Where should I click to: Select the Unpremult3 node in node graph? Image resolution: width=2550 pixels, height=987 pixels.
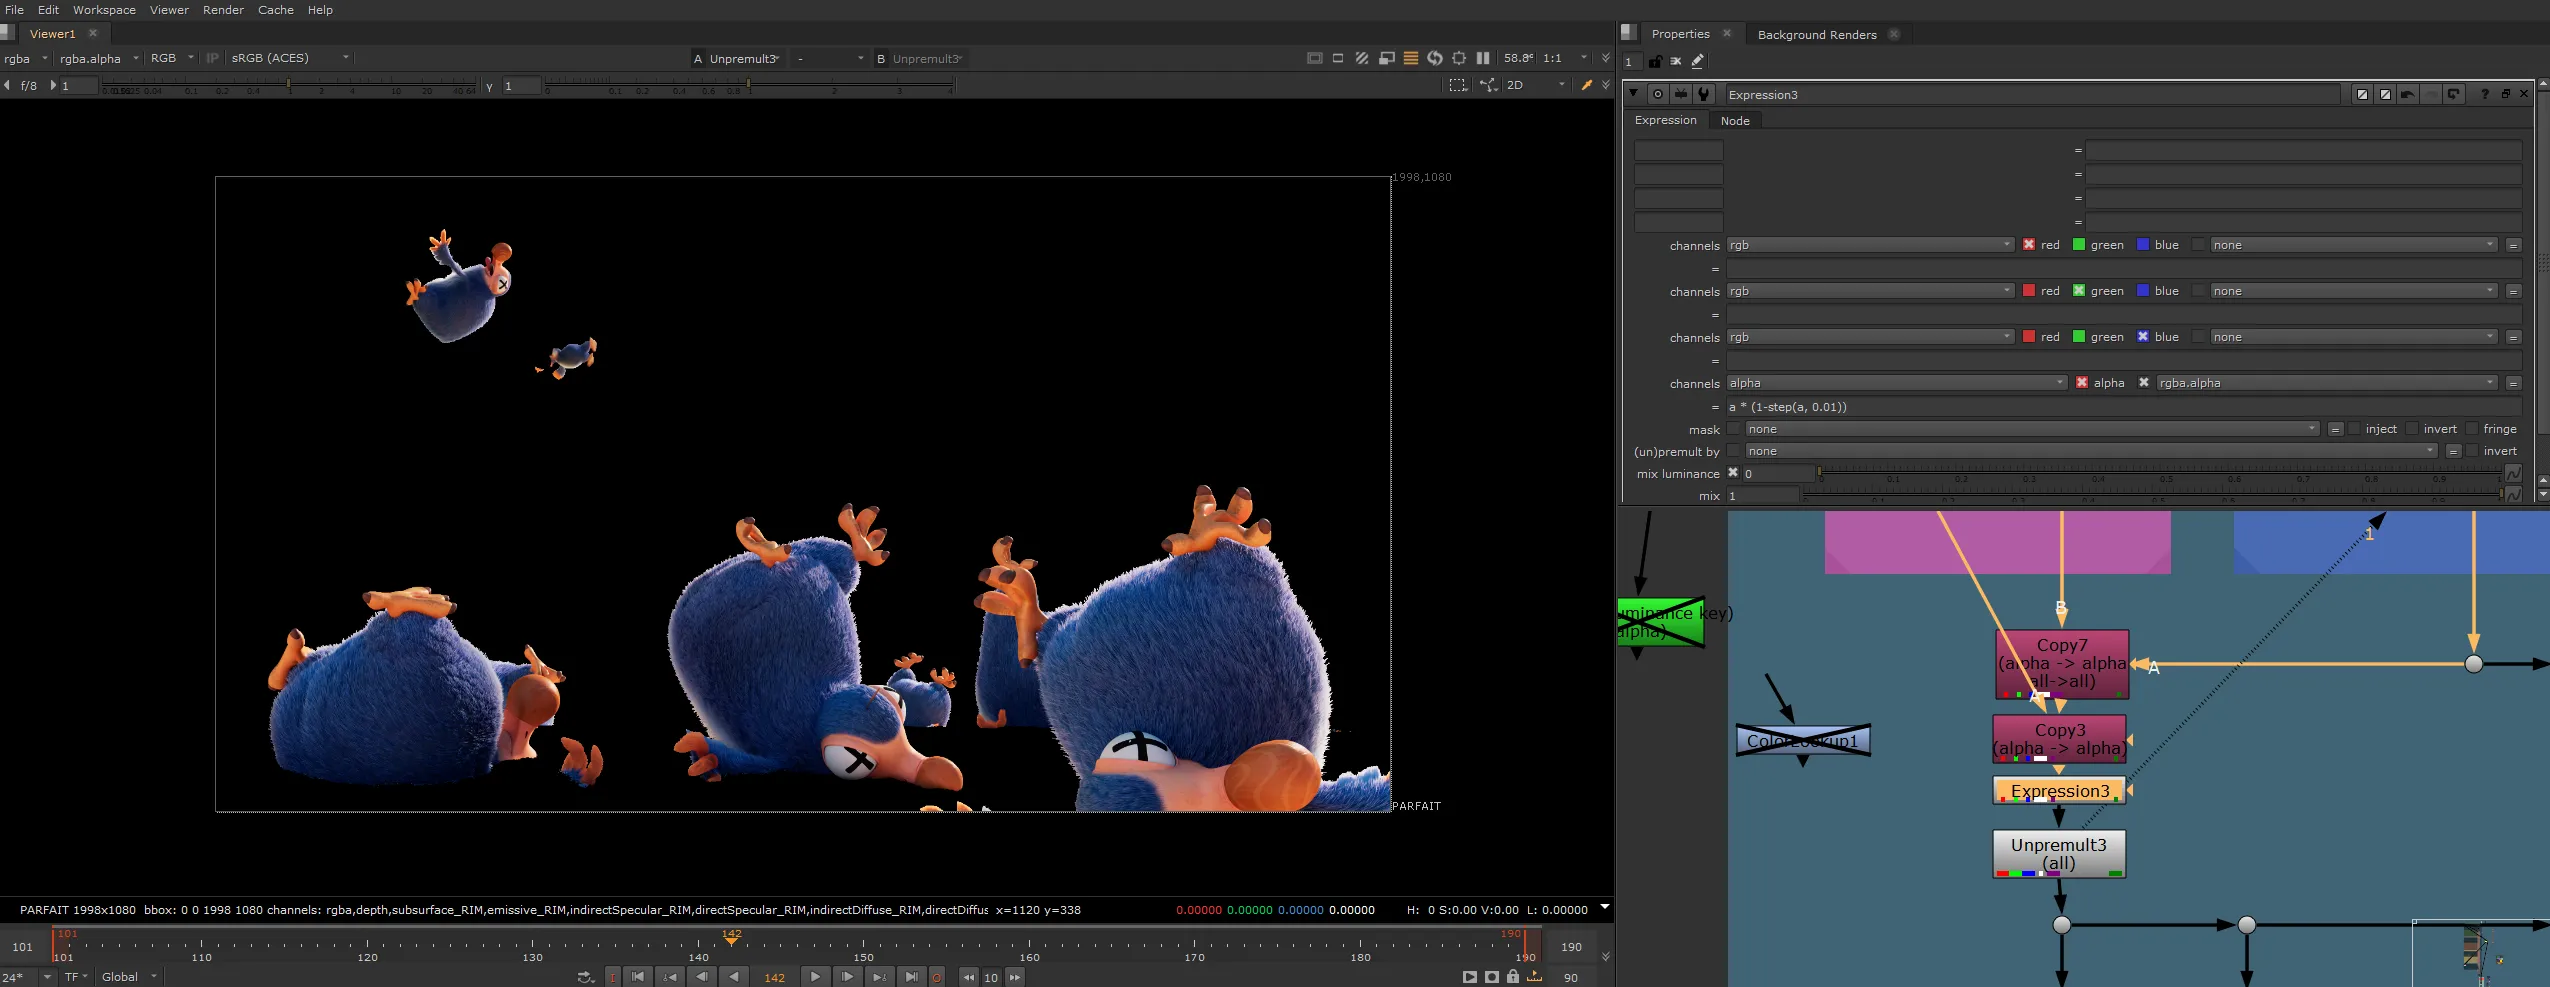[x=2059, y=854]
